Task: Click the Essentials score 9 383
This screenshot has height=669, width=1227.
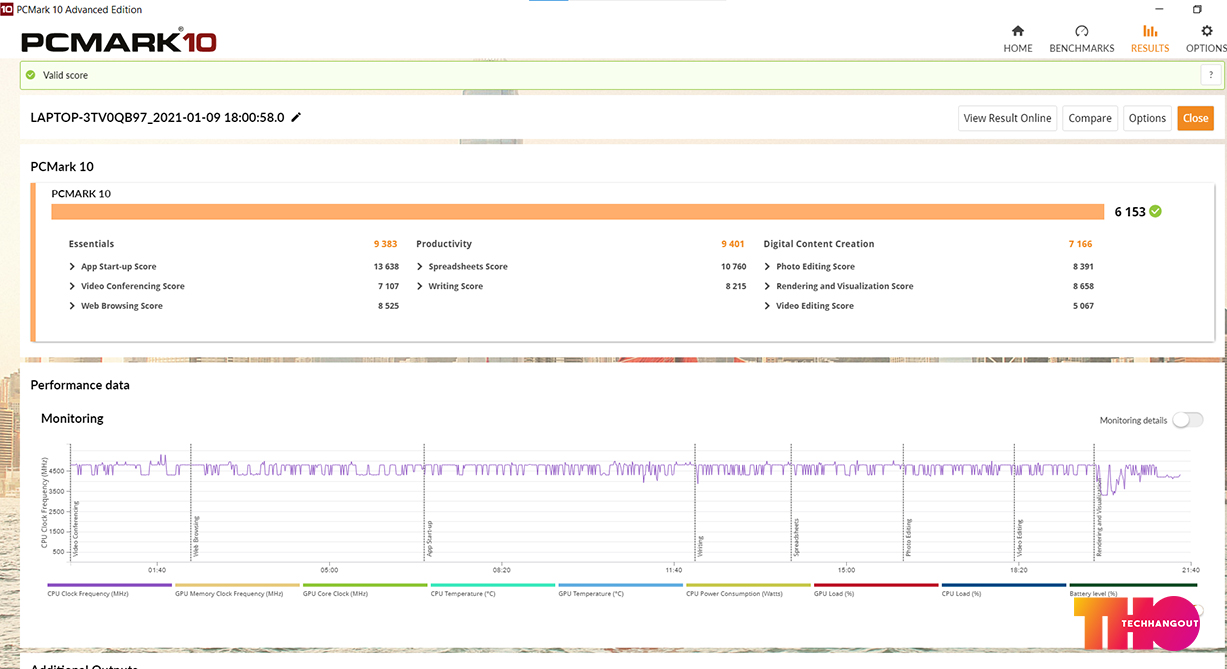Action: pyautogui.click(x=386, y=244)
